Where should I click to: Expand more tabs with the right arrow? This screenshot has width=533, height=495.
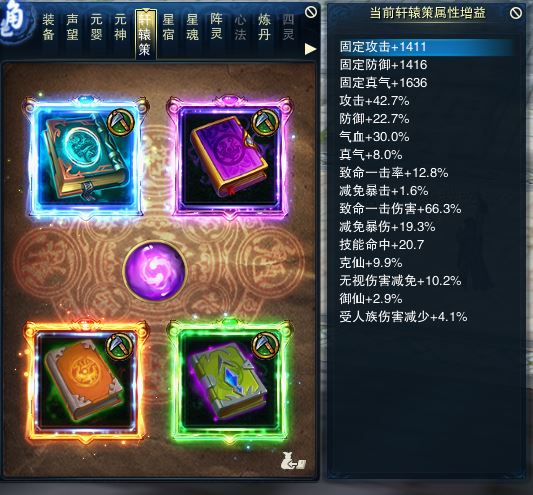(x=310, y=49)
